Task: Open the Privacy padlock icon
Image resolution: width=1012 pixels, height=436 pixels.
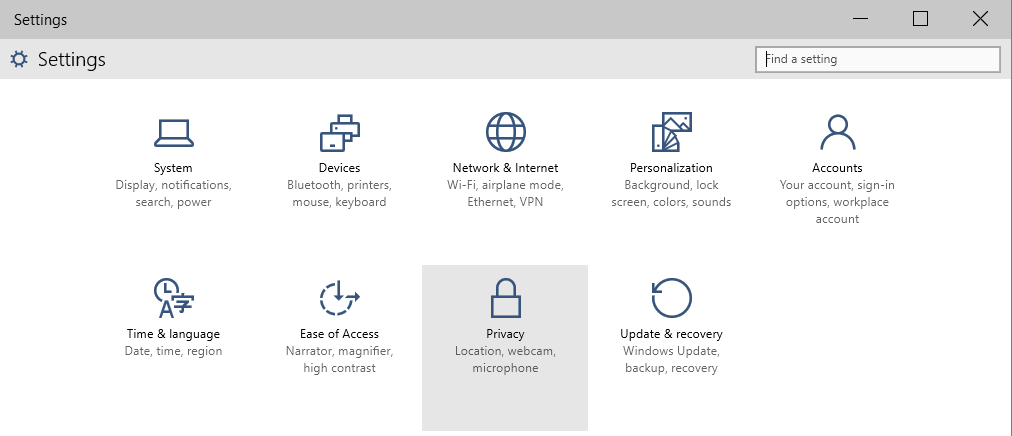Action: click(505, 298)
